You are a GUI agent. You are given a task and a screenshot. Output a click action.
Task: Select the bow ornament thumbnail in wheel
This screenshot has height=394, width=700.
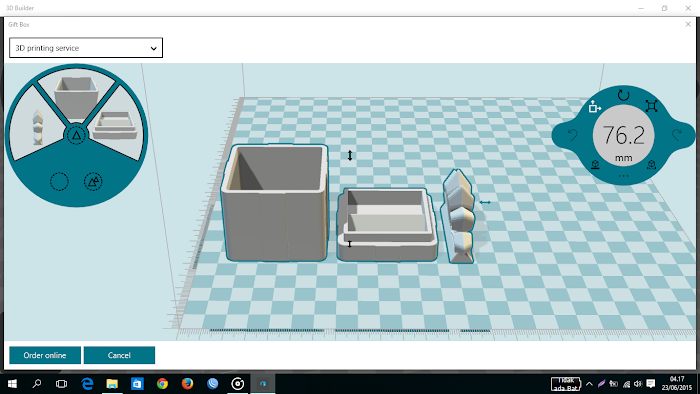[38, 127]
